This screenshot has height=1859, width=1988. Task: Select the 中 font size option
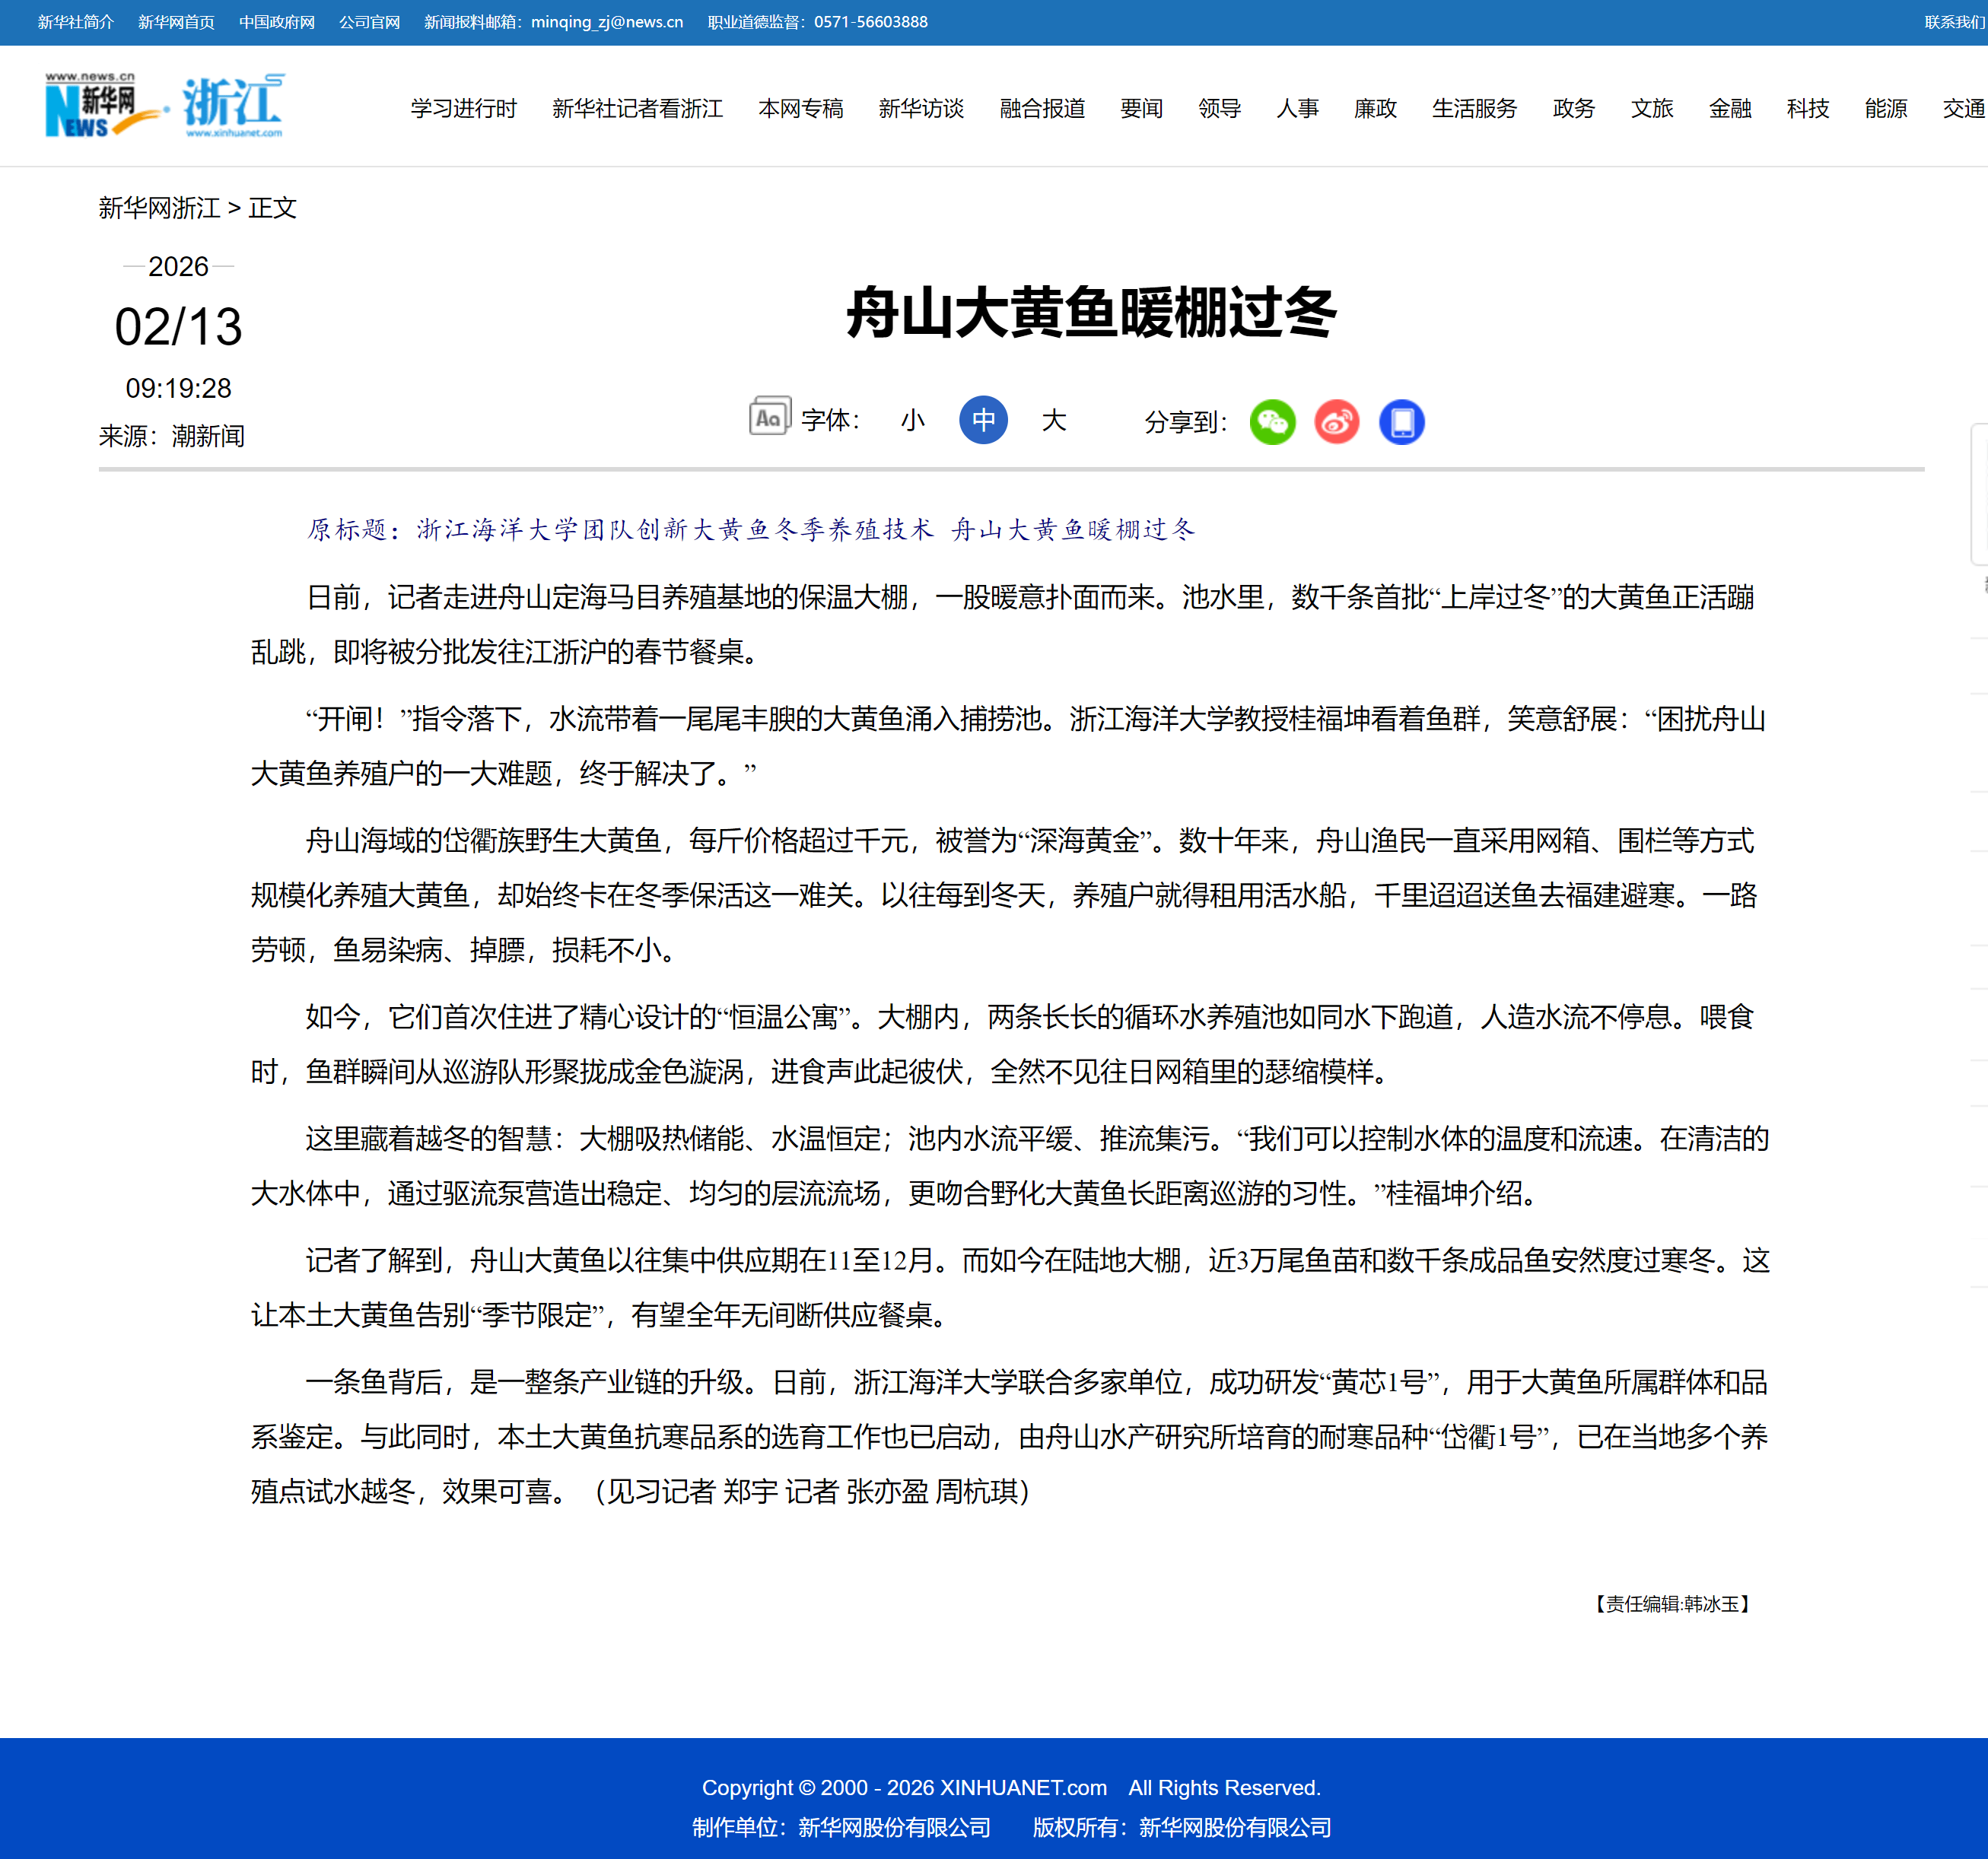pos(983,420)
